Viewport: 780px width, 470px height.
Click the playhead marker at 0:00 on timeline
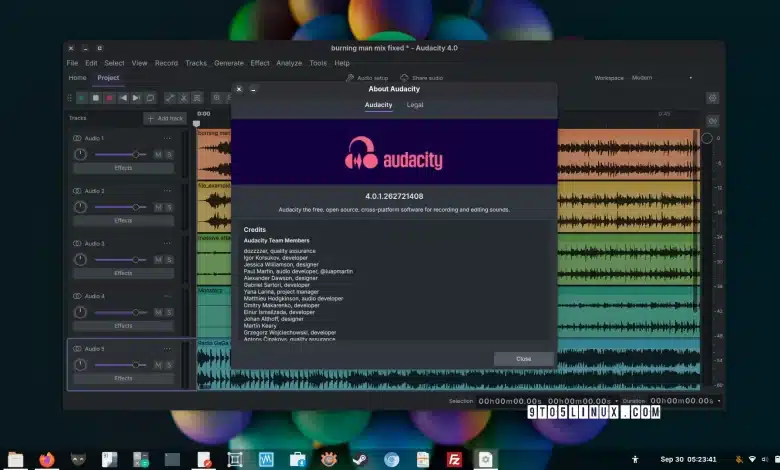pyautogui.click(x=196, y=123)
